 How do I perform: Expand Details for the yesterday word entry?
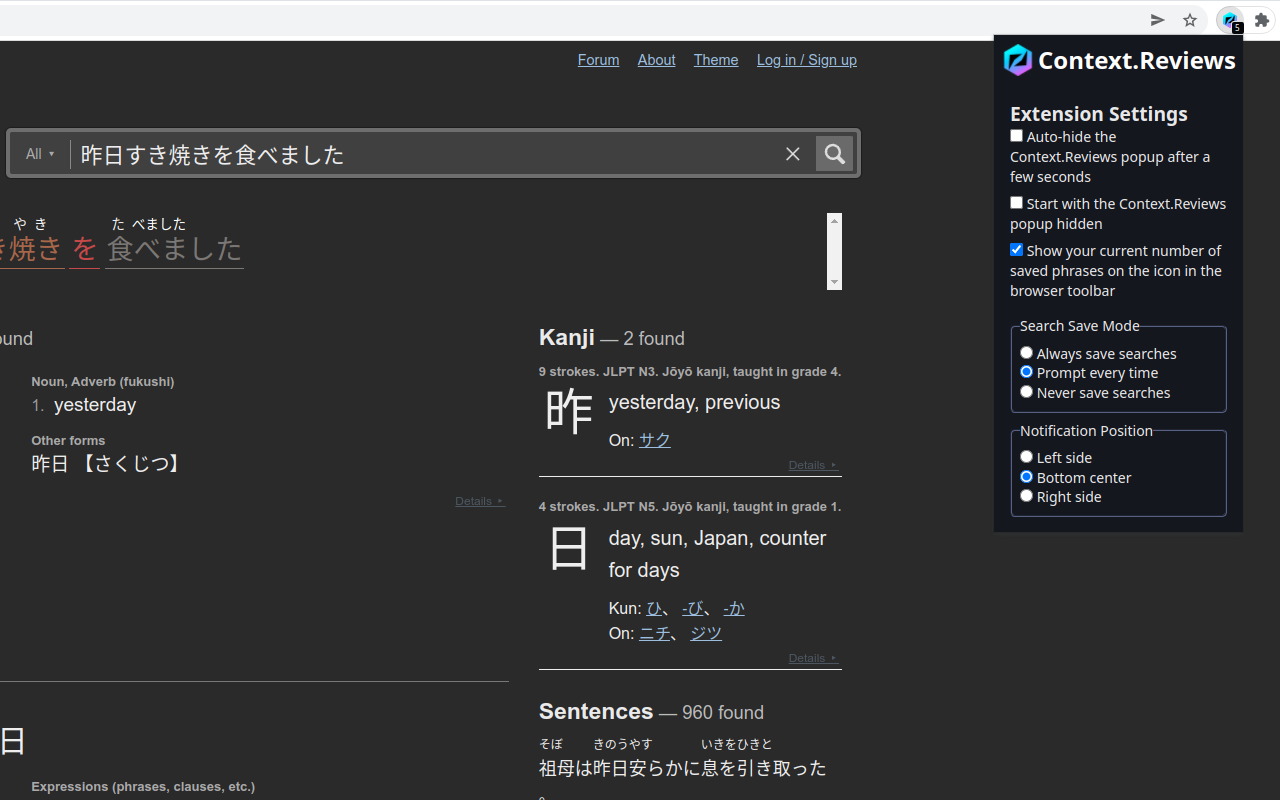pyautogui.click(x=480, y=501)
